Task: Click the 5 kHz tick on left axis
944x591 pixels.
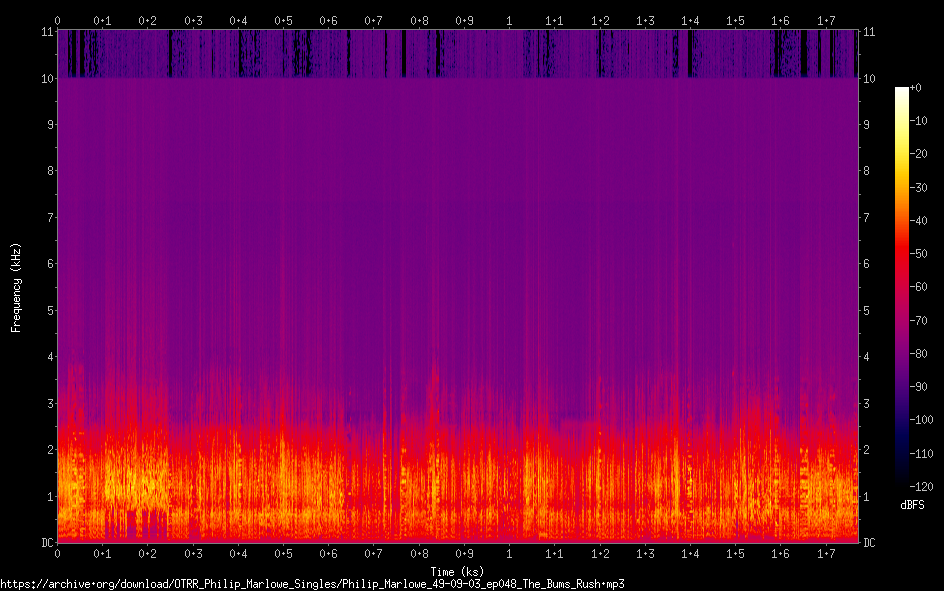Action: [46, 310]
